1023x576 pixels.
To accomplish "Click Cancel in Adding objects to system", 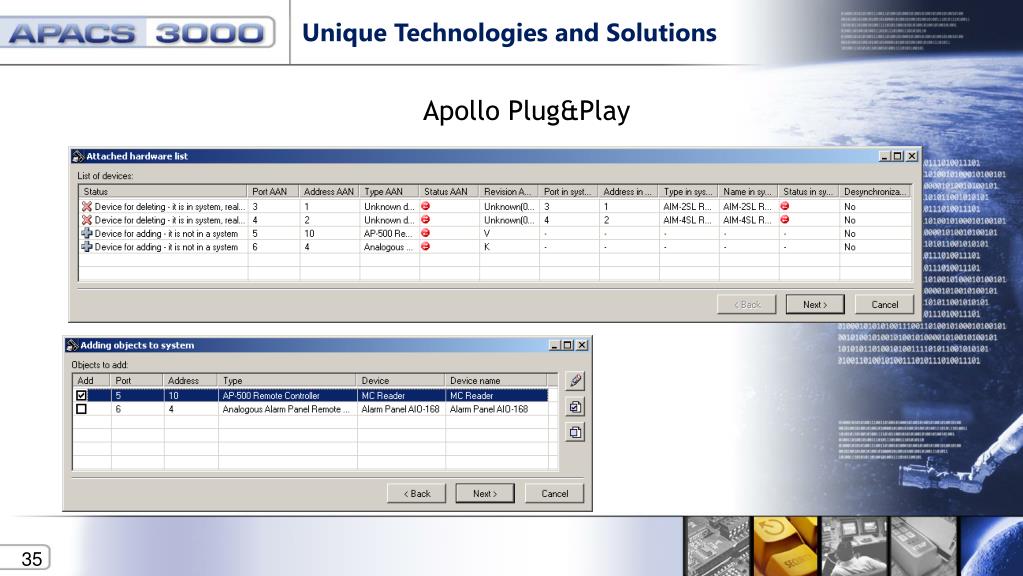I will click(555, 494).
